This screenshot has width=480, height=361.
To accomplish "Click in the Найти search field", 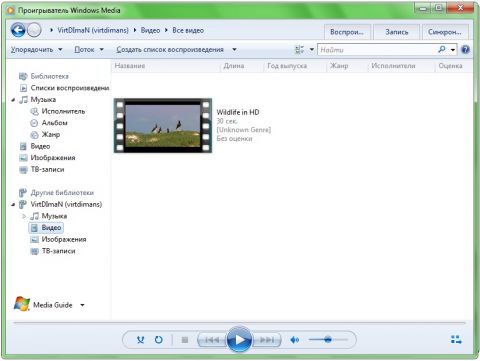I will (x=378, y=50).
